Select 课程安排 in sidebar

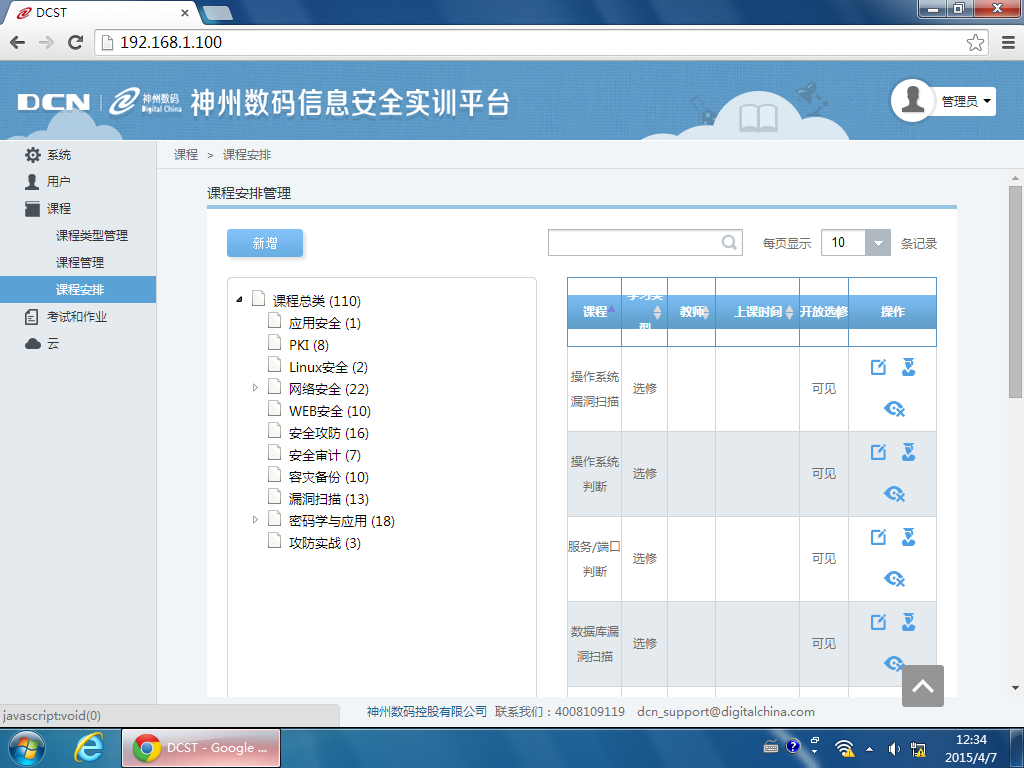click(78, 289)
